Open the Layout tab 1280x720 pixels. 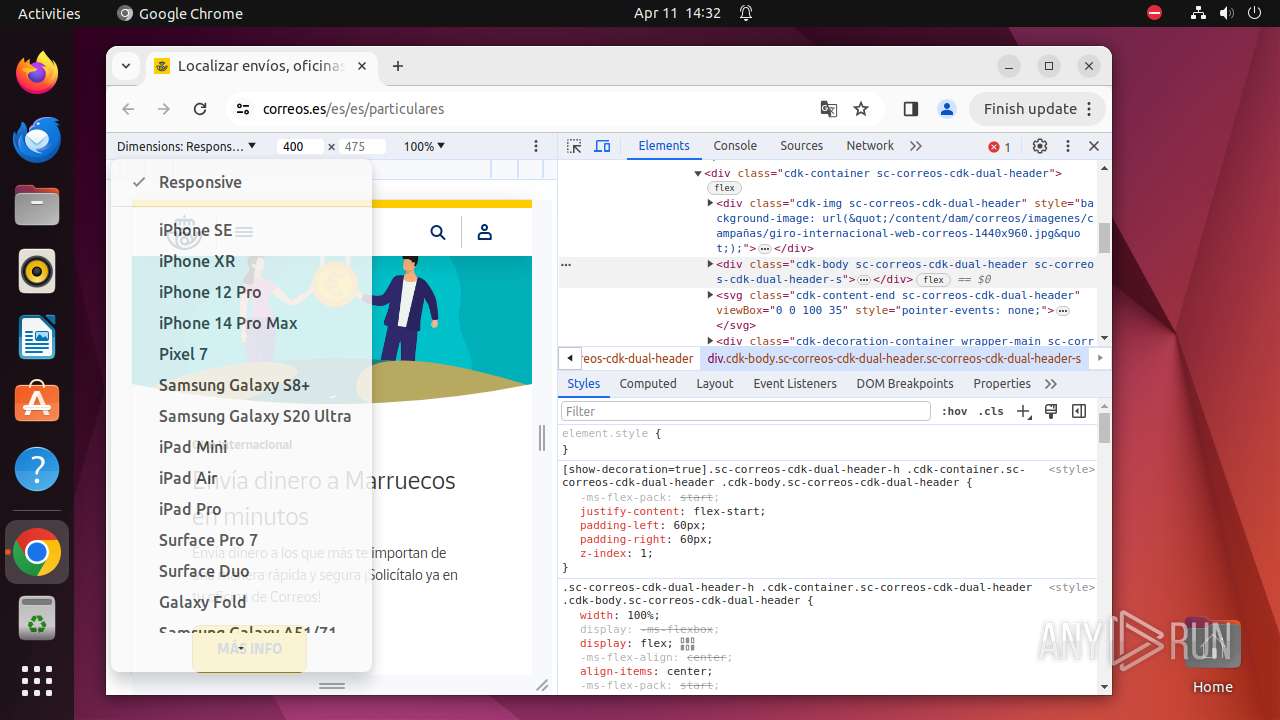click(715, 384)
